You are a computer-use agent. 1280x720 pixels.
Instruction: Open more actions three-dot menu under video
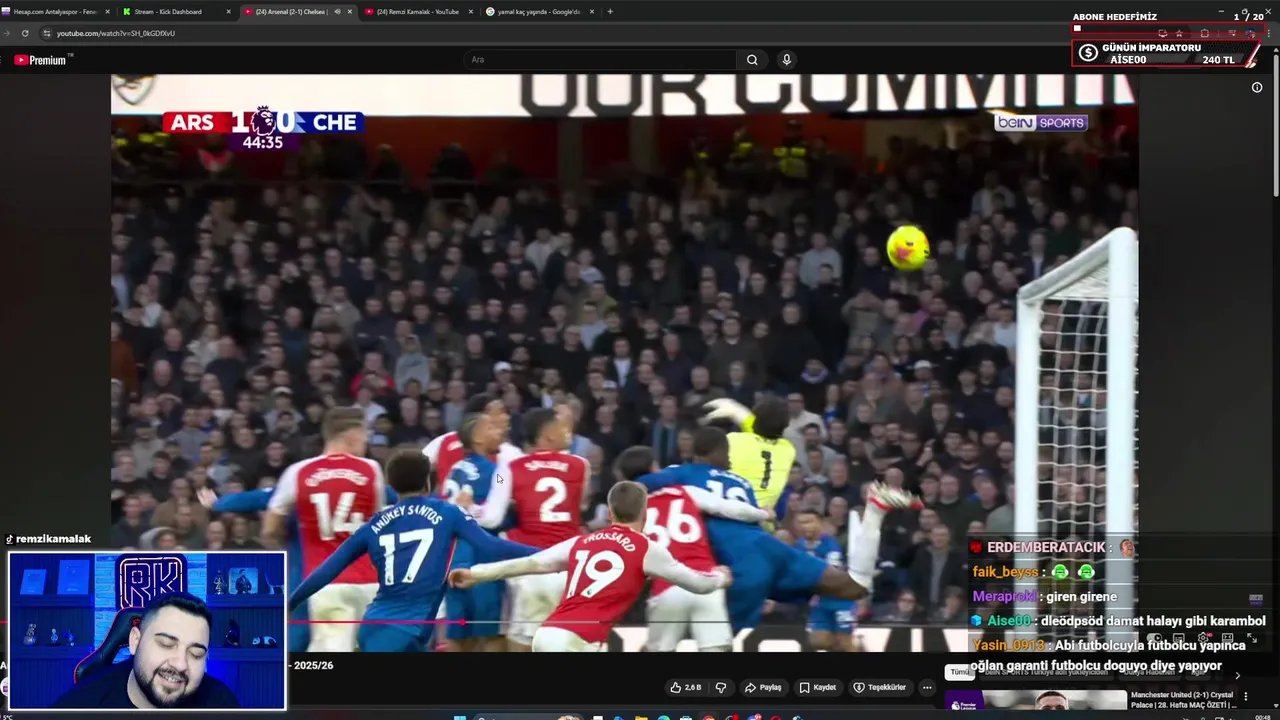(927, 688)
